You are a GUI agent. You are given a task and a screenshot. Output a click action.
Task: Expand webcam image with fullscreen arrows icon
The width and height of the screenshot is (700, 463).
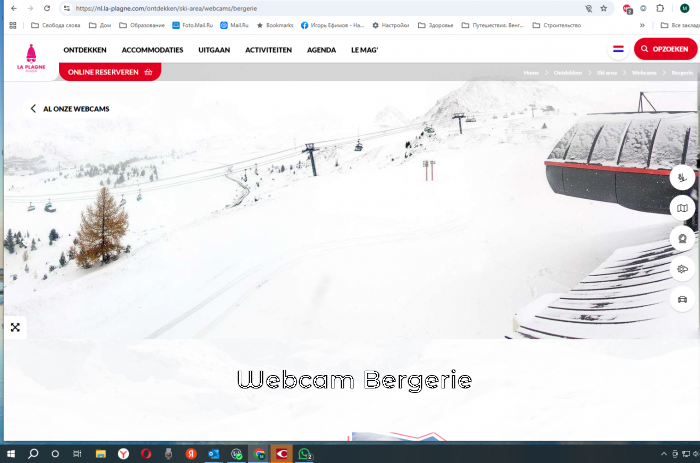[15, 327]
